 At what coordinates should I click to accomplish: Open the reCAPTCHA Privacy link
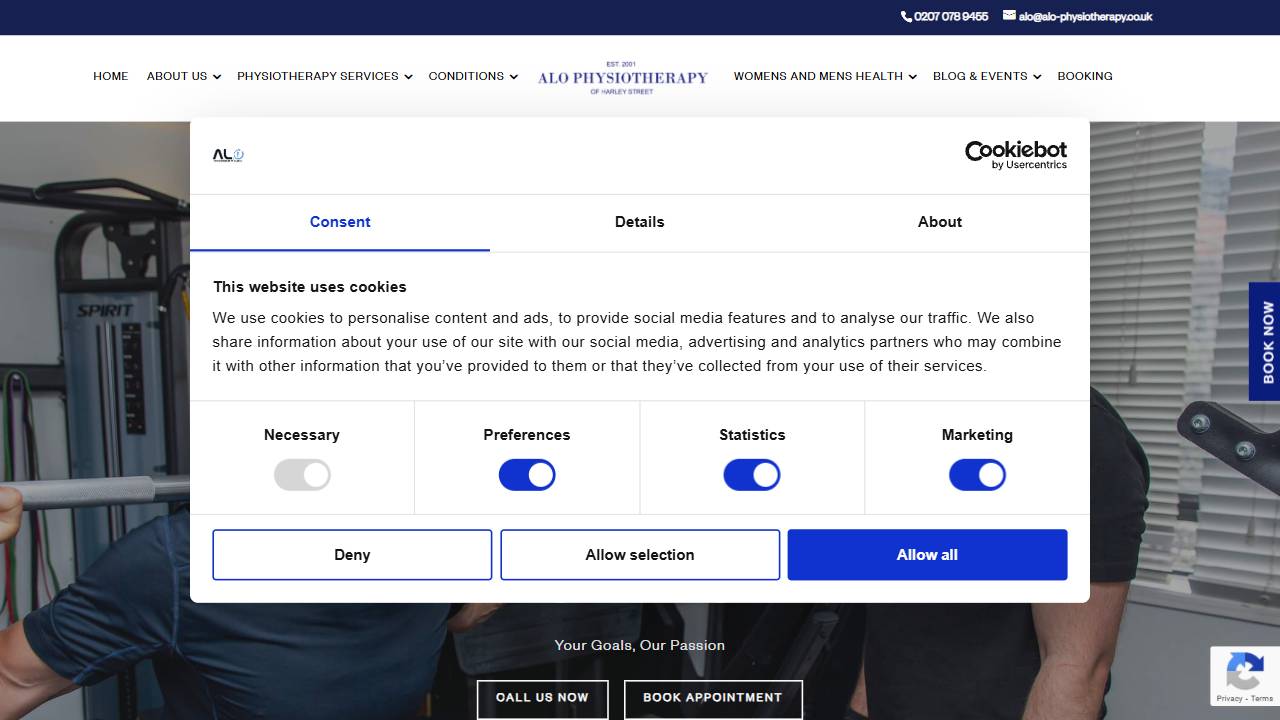tap(1230, 698)
